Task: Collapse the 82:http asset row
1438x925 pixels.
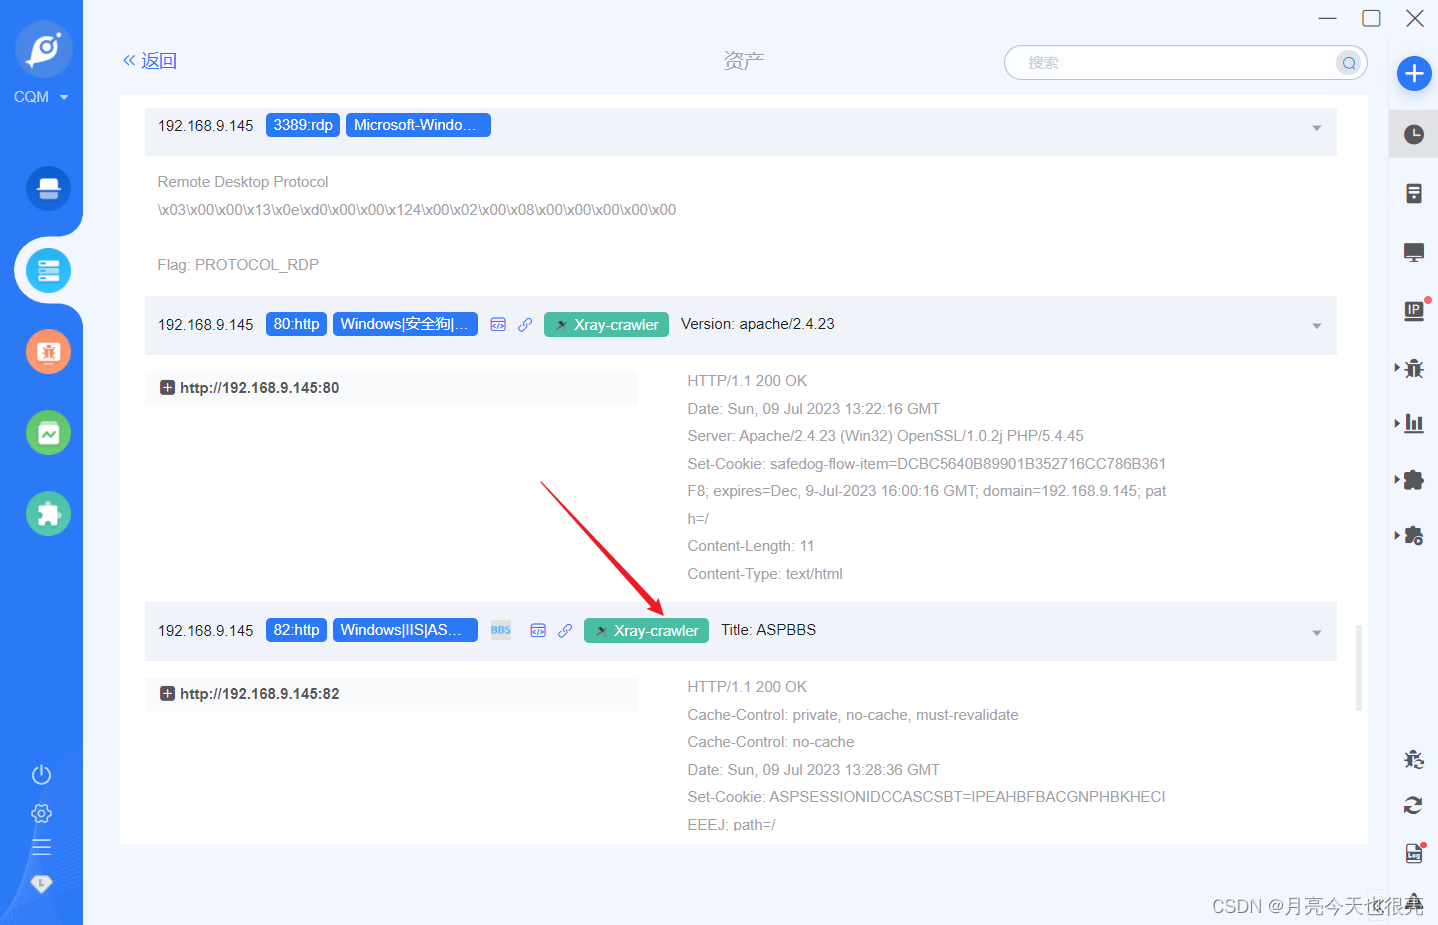Action: tap(1317, 633)
